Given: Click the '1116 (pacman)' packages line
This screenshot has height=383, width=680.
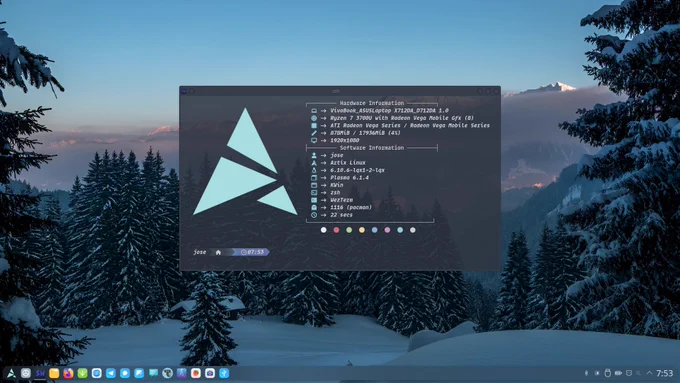Looking at the screenshot, I should [x=351, y=207].
